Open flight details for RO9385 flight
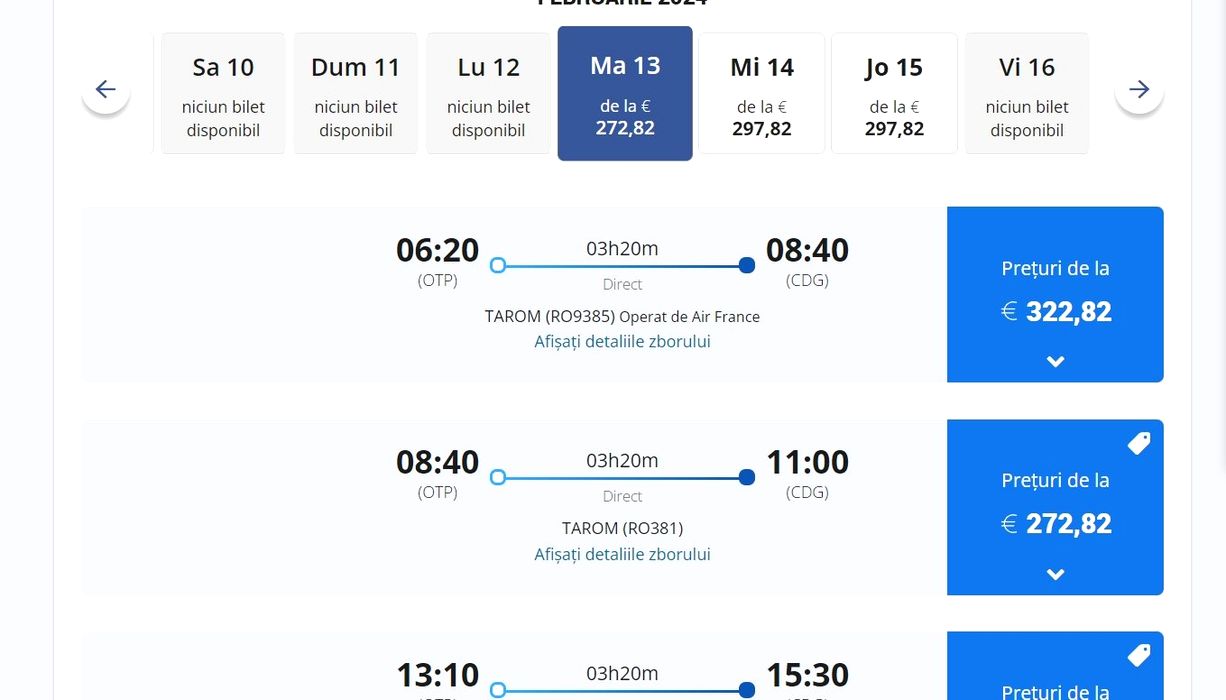The width and height of the screenshot is (1226, 700). click(x=622, y=341)
